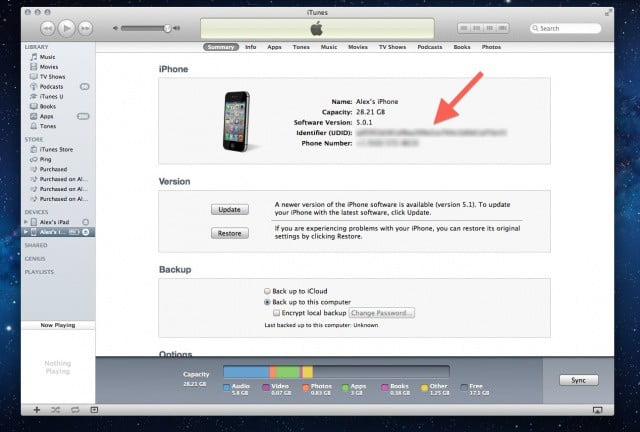640x432 pixels.
Task: Click the iPhone device image
Action: click(x=236, y=121)
